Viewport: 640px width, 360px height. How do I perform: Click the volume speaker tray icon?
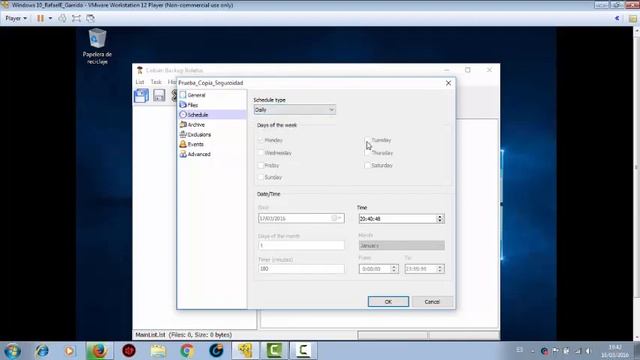pyautogui.click(x=588, y=351)
